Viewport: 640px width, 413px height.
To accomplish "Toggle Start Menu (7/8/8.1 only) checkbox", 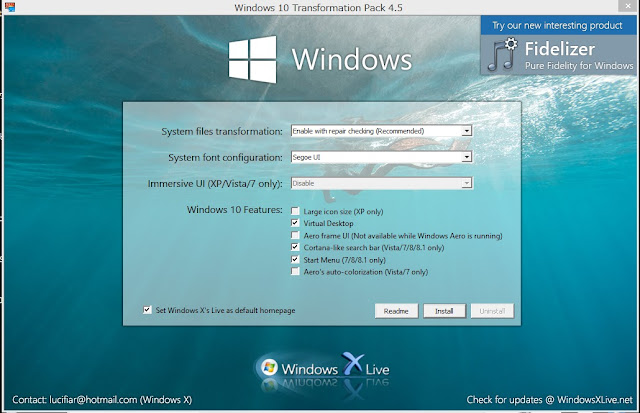I will [x=295, y=259].
